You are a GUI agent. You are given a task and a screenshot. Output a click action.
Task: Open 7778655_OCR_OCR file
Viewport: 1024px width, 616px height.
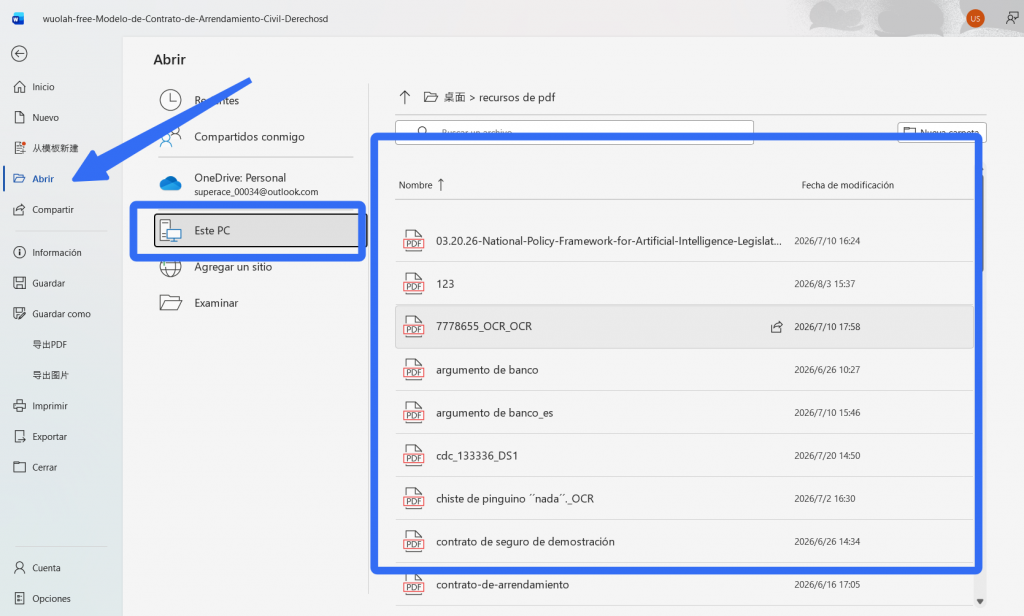pos(684,327)
